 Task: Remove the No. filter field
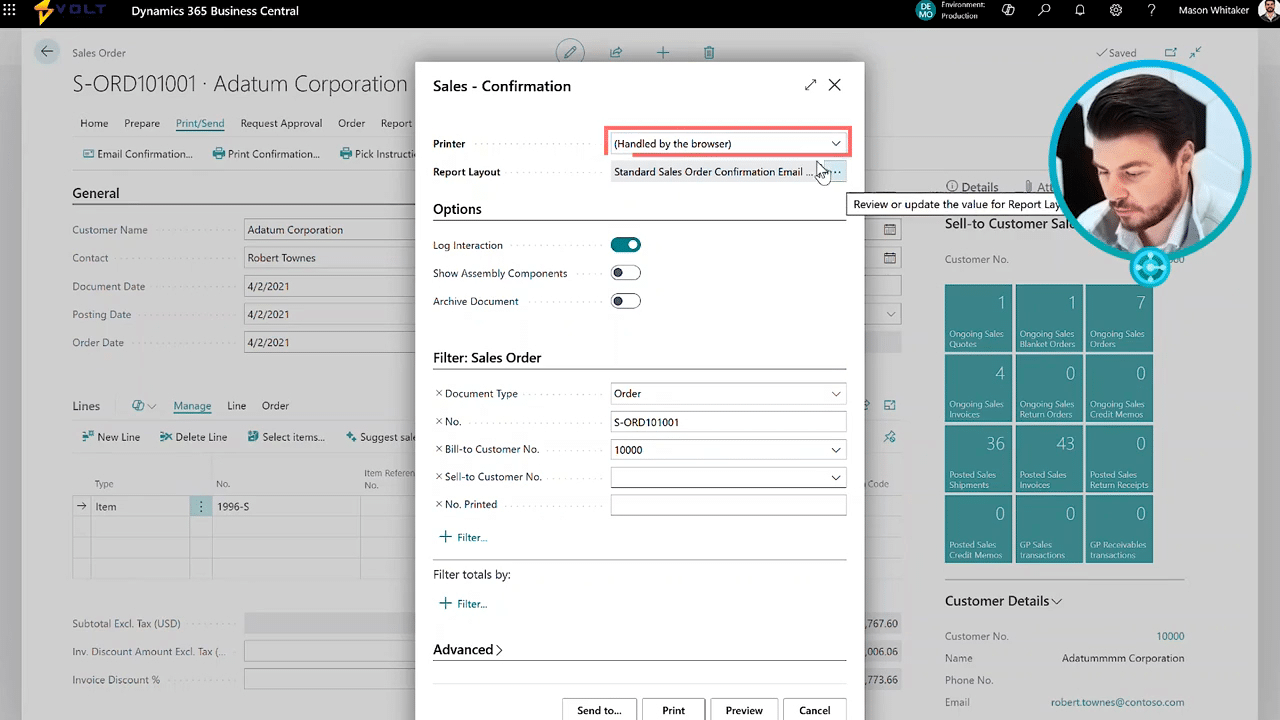coord(438,421)
